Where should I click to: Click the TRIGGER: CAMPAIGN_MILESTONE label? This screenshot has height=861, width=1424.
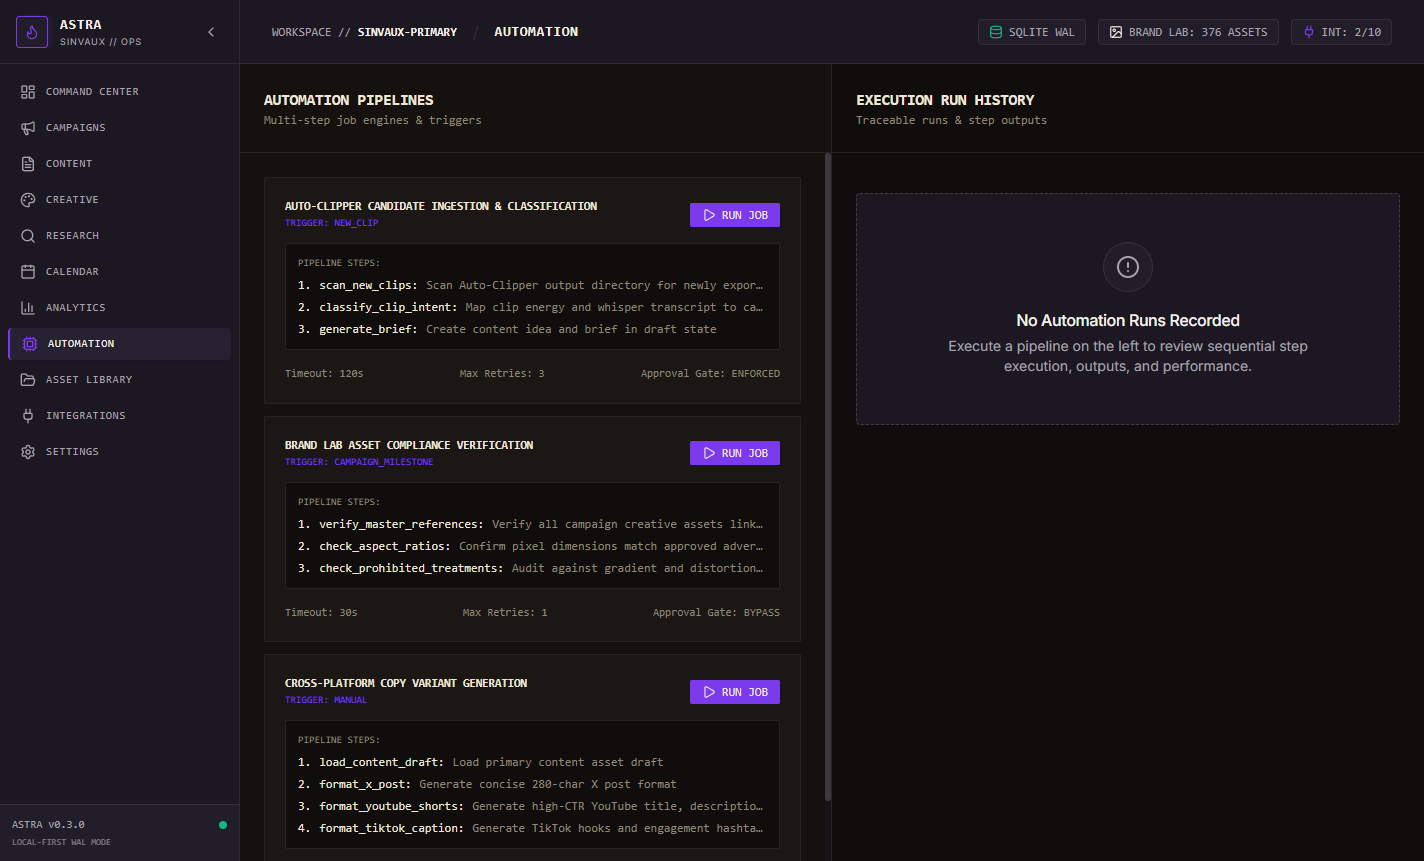click(x=359, y=462)
